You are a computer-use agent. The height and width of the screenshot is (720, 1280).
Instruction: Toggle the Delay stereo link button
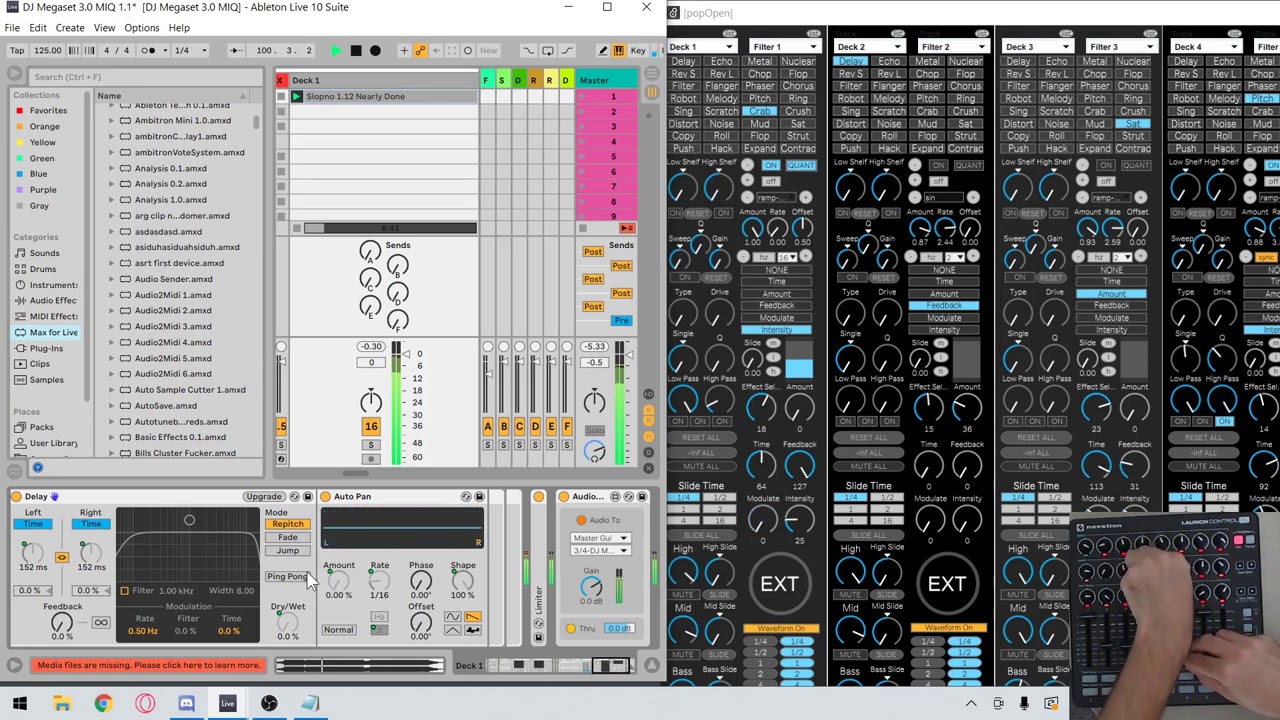(x=61, y=557)
